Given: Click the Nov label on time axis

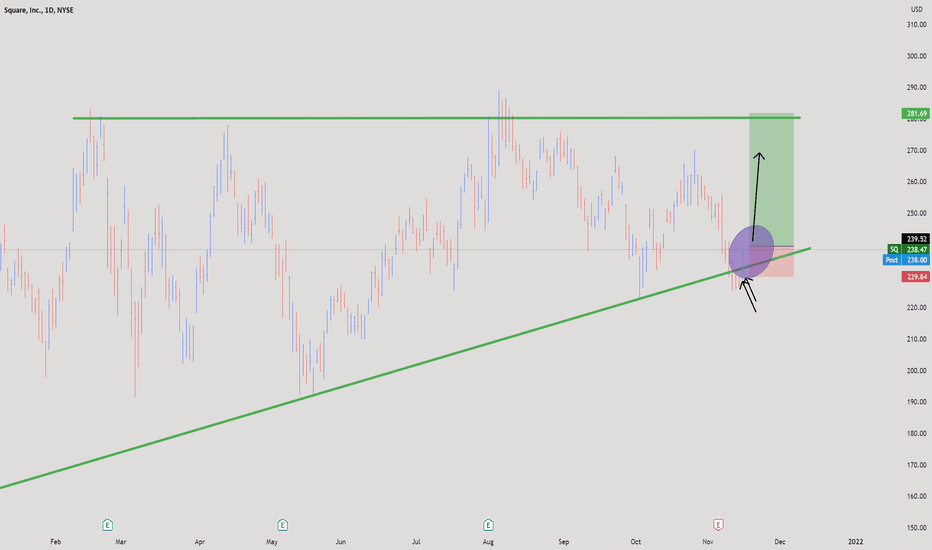Looking at the screenshot, I should tap(707, 542).
